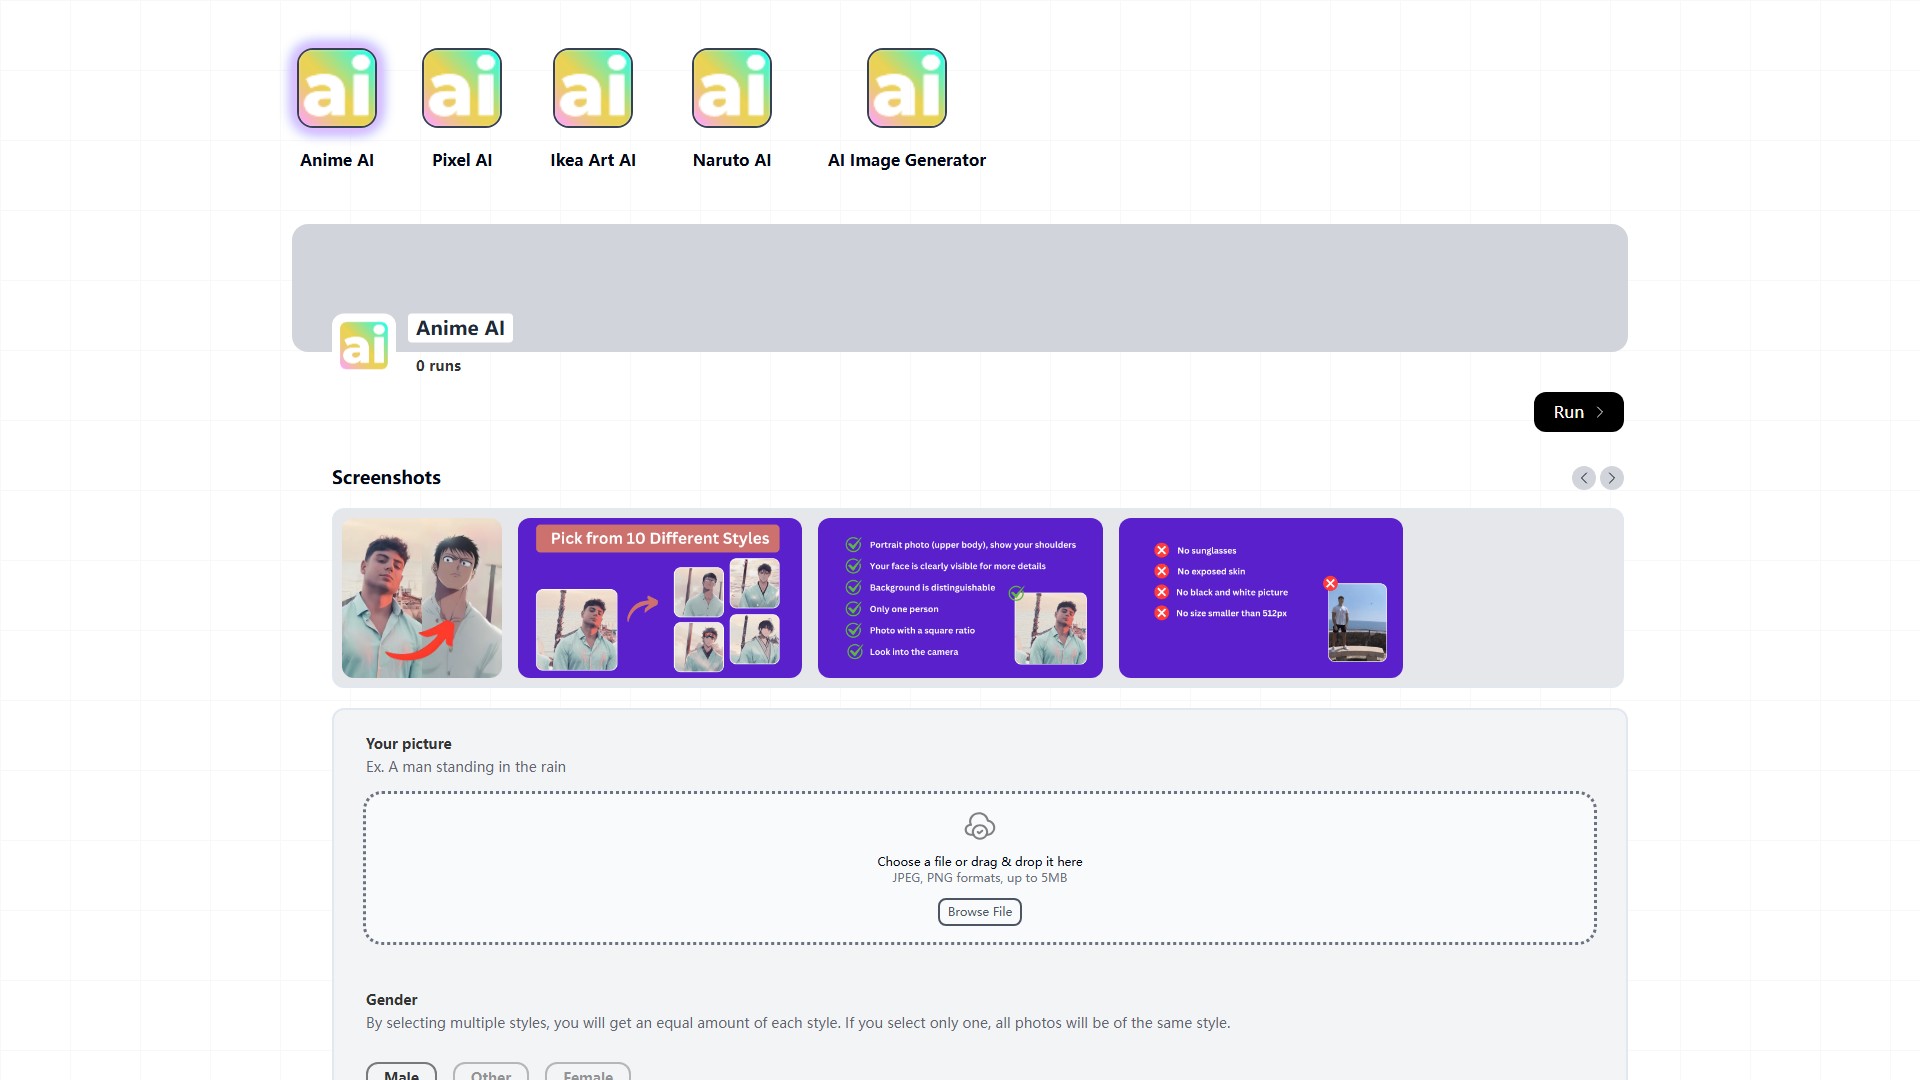Open the AI Image Generator app icon

tap(907, 88)
